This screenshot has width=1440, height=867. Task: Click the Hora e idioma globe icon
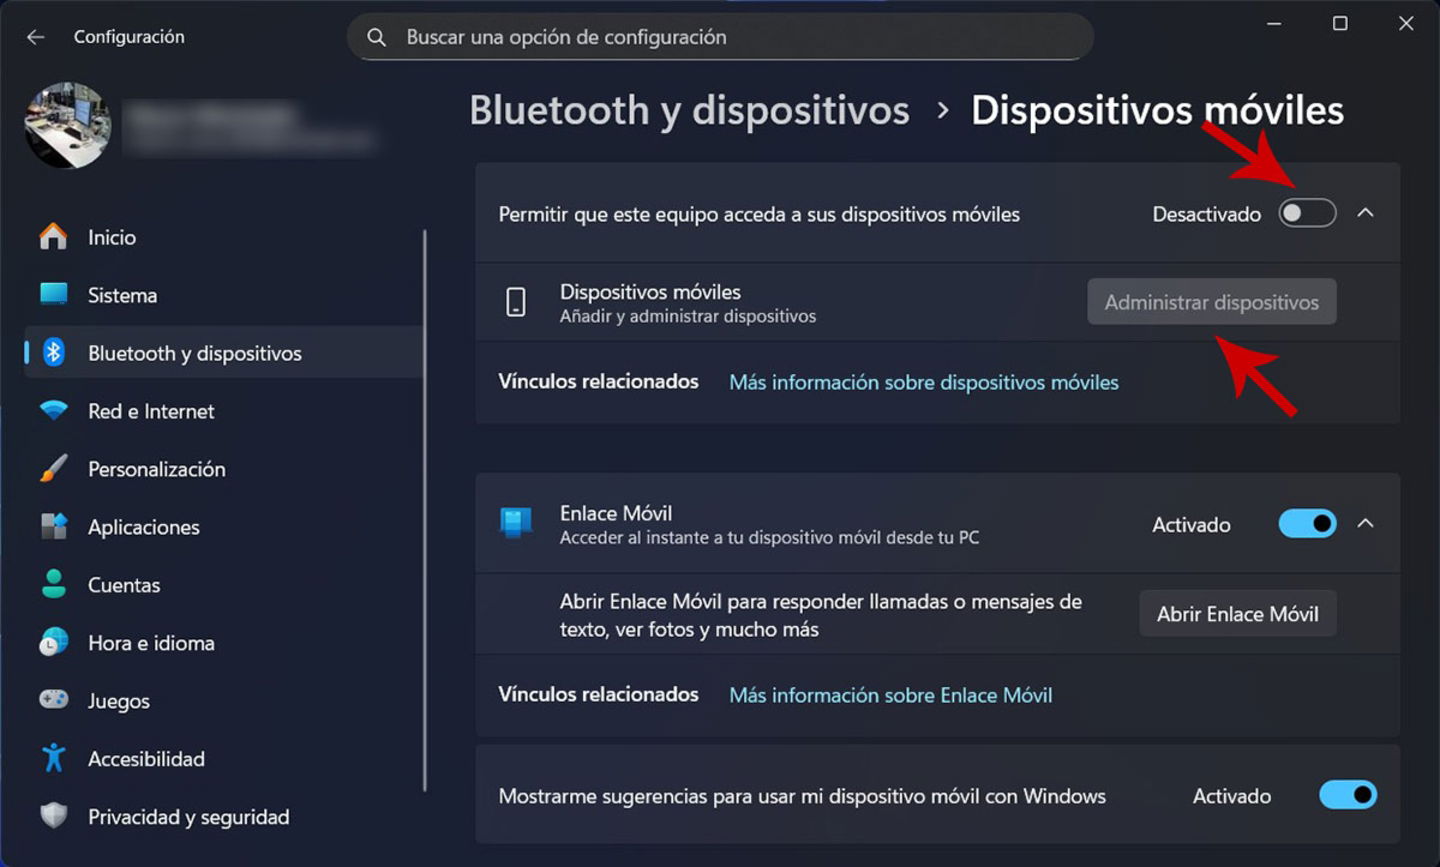click(53, 642)
